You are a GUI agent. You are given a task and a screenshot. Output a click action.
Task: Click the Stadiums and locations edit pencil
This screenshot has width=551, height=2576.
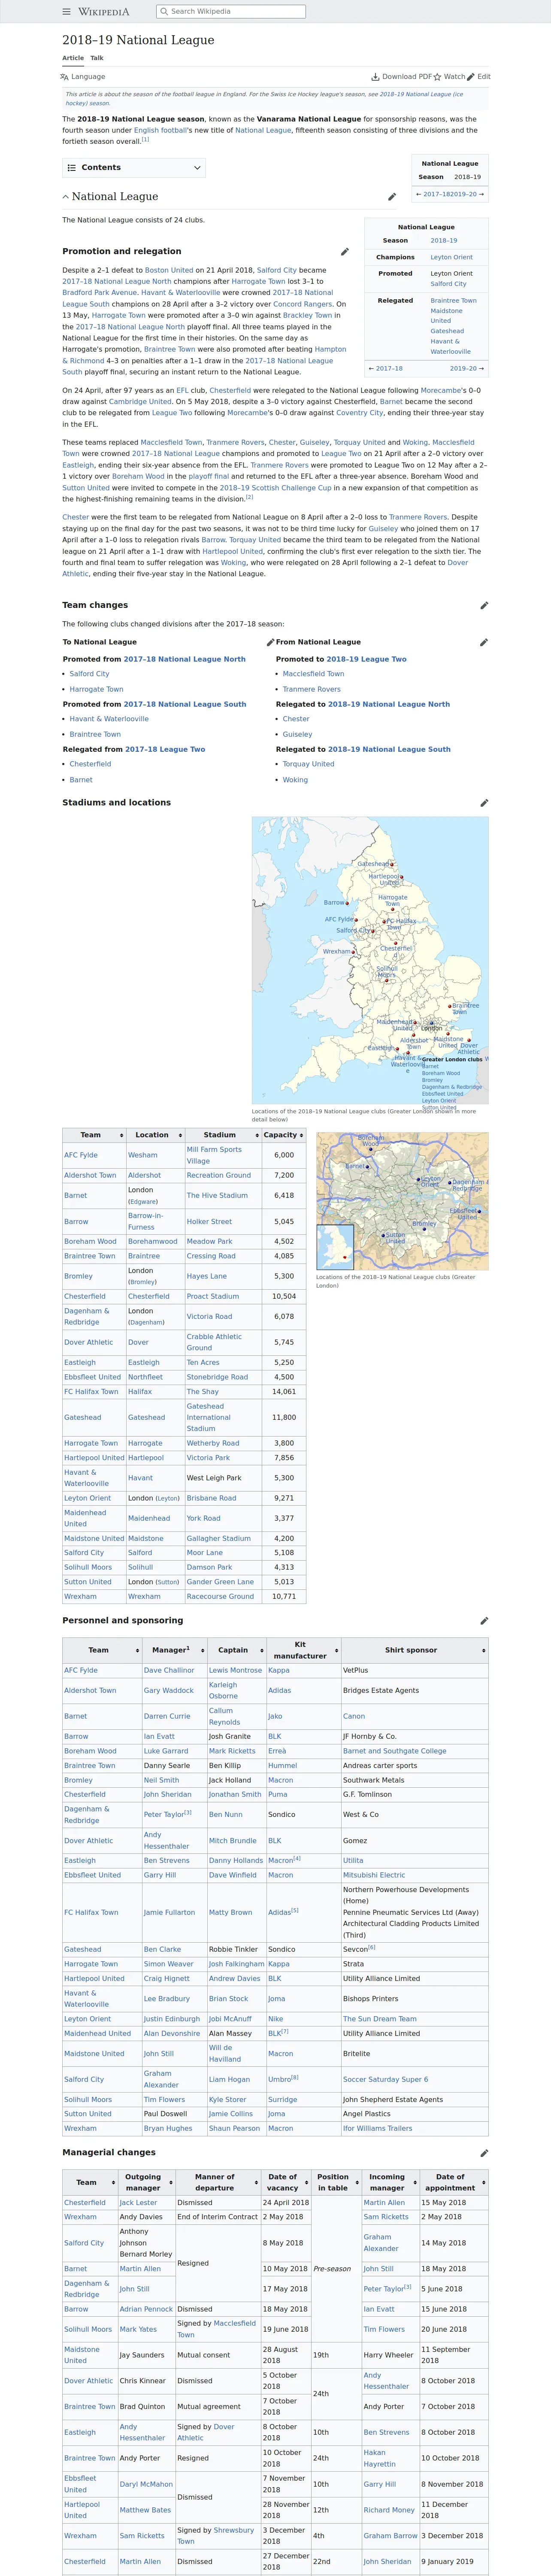484,803
